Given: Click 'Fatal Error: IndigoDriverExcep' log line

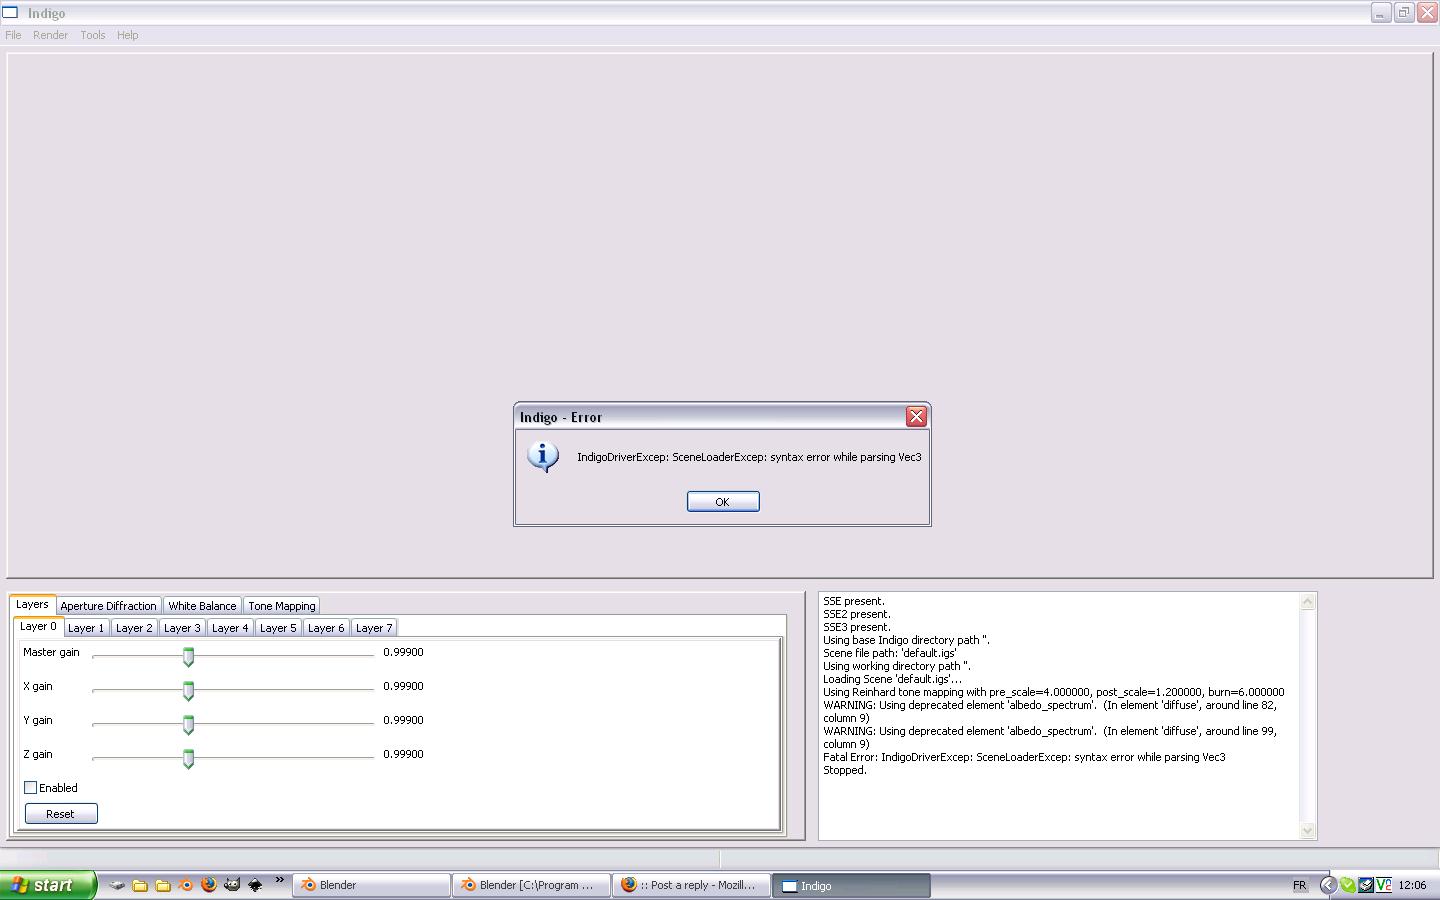Looking at the screenshot, I should tap(1024, 757).
